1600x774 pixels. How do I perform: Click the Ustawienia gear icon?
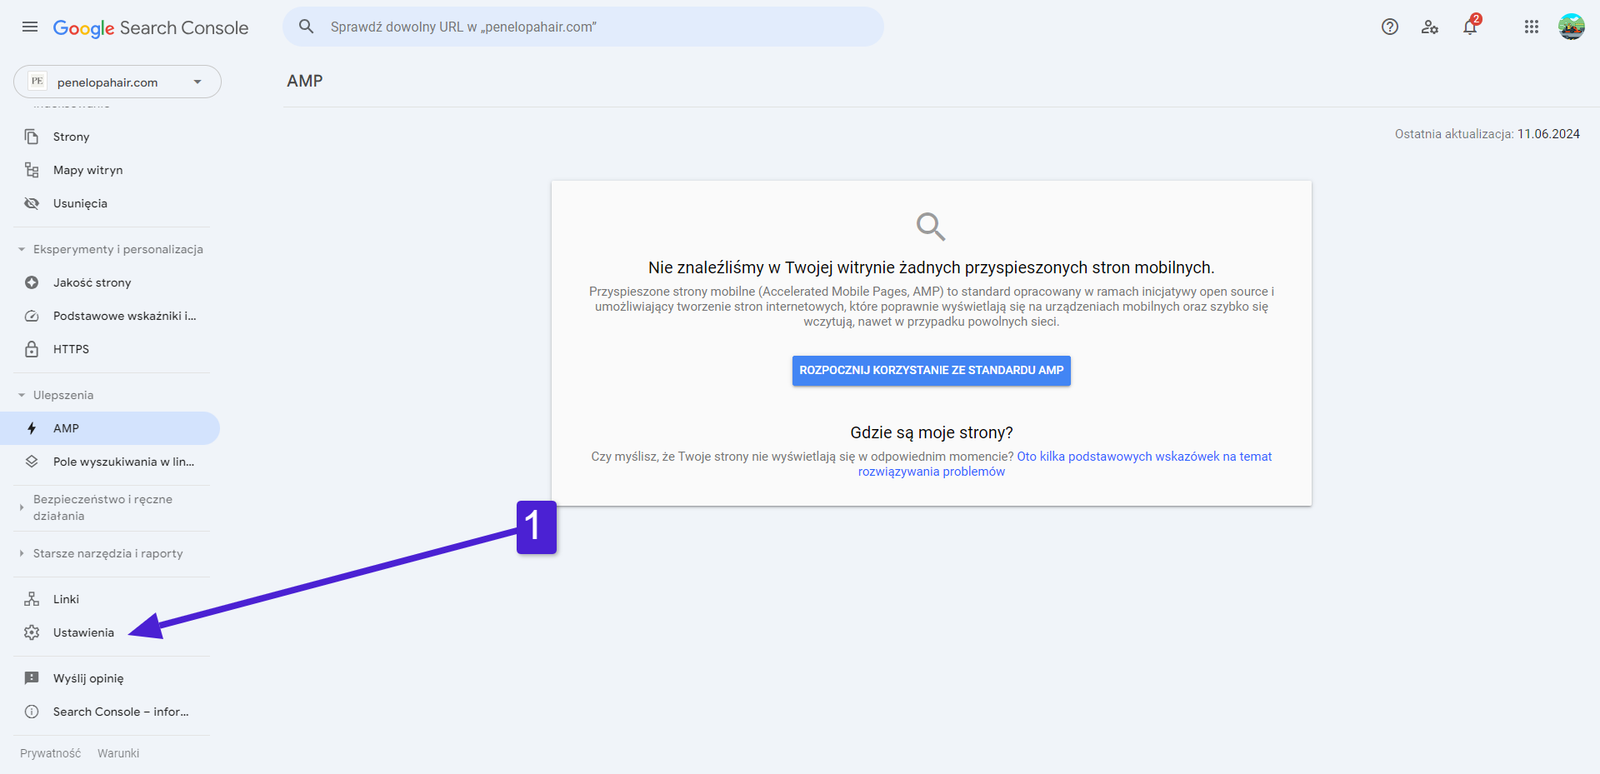point(32,632)
